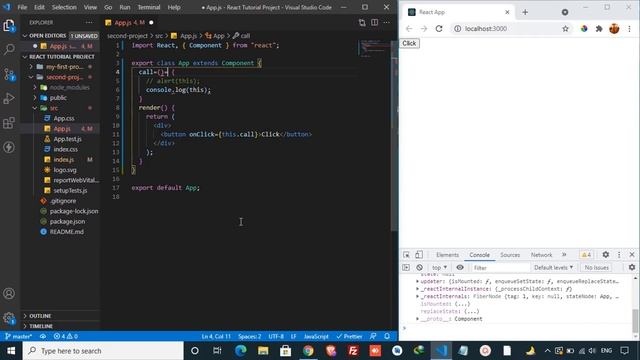640x360 pixels.
Task: Toggle console sidebar in DevTools
Action: tap(406, 267)
